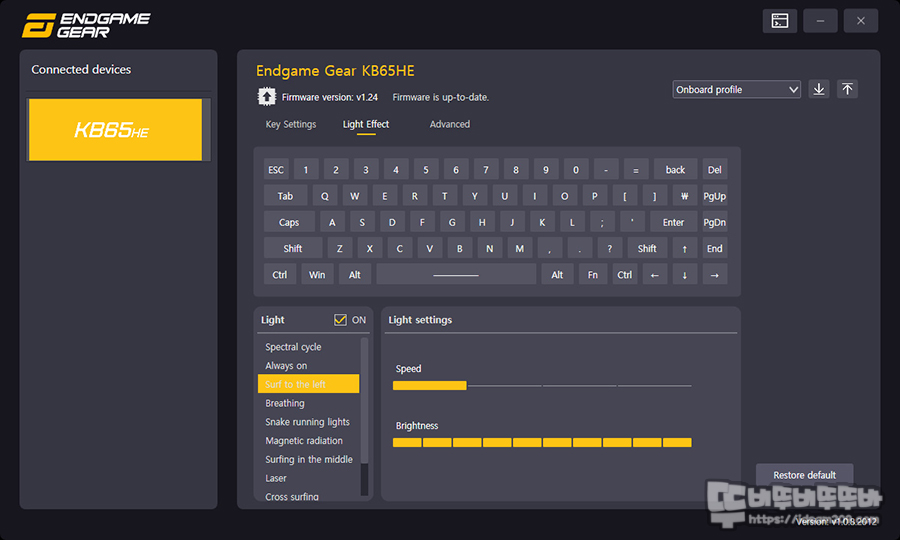The height and width of the screenshot is (540, 900).
Task: Open the console window icon in title bar
Action: pyautogui.click(x=779, y=21)
